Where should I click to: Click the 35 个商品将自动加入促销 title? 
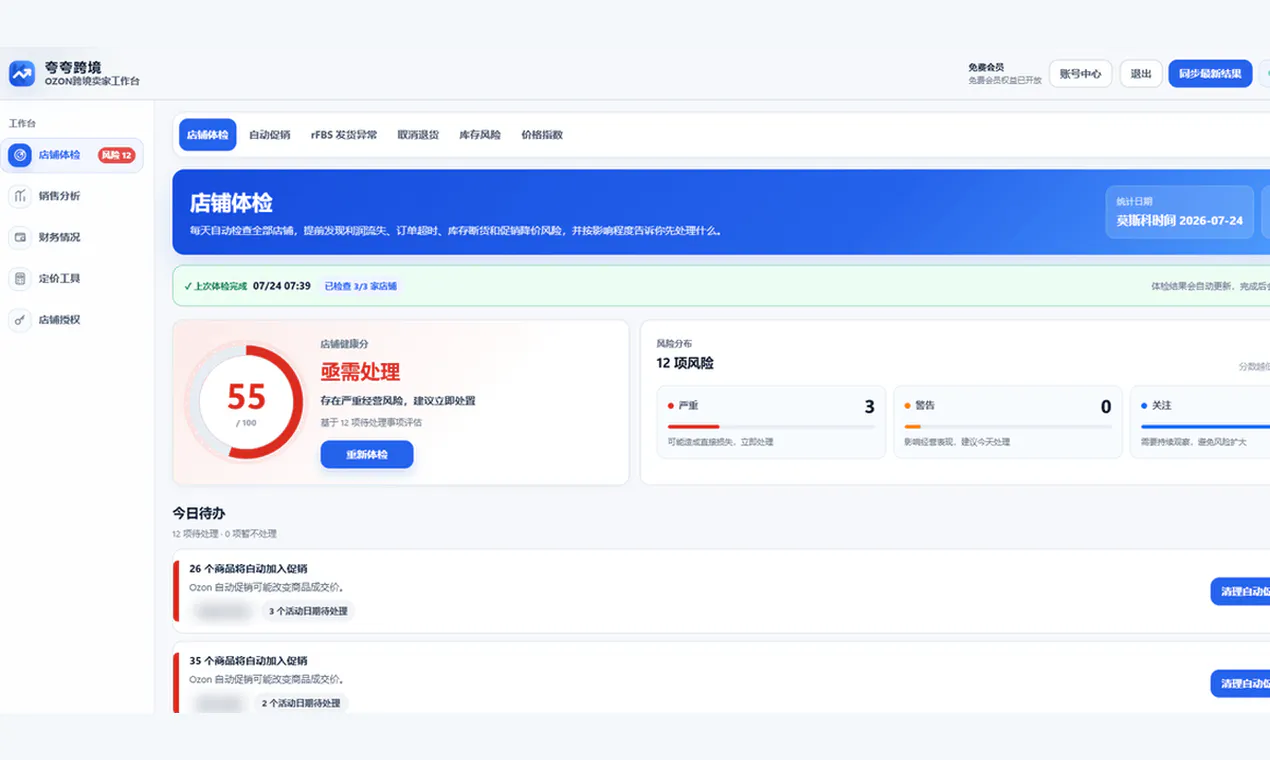[248, 661]
